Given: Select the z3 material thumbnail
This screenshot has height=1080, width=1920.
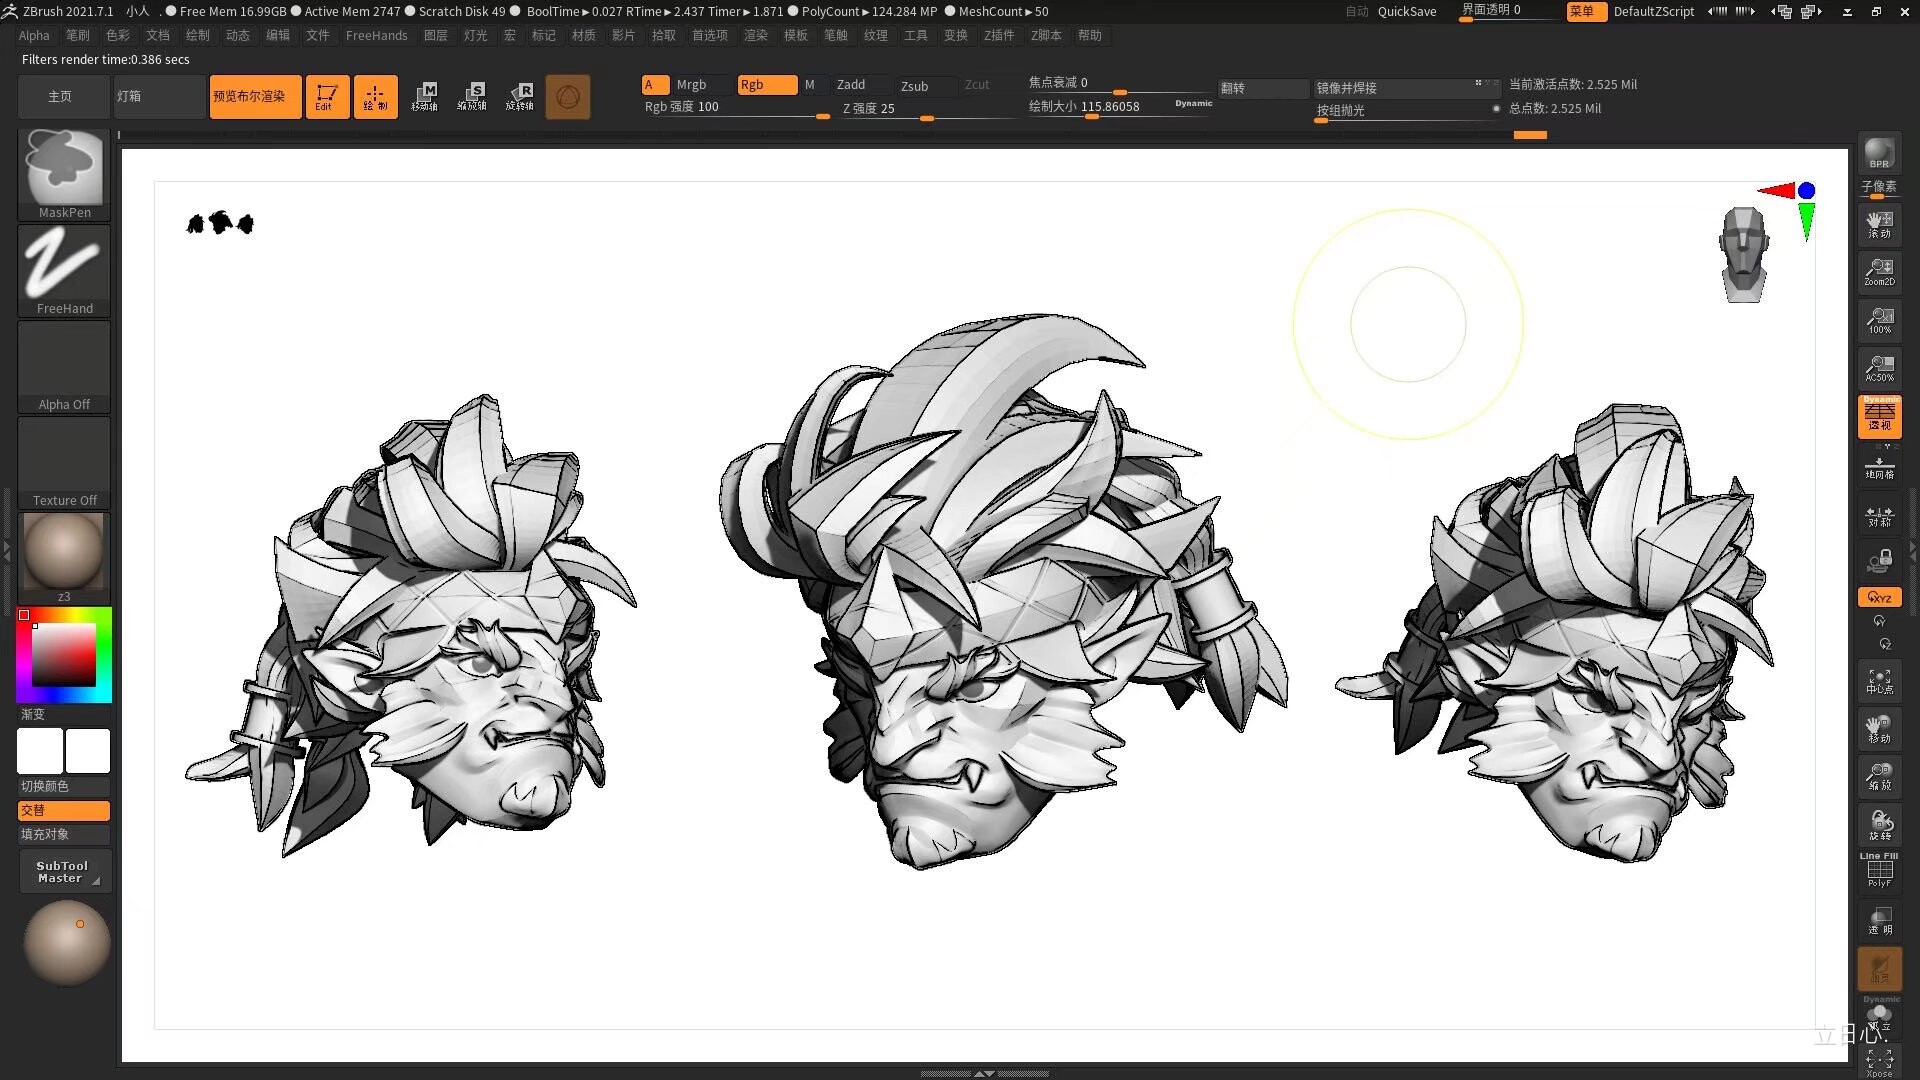Looking at the screenshot, I should point(63,552).
